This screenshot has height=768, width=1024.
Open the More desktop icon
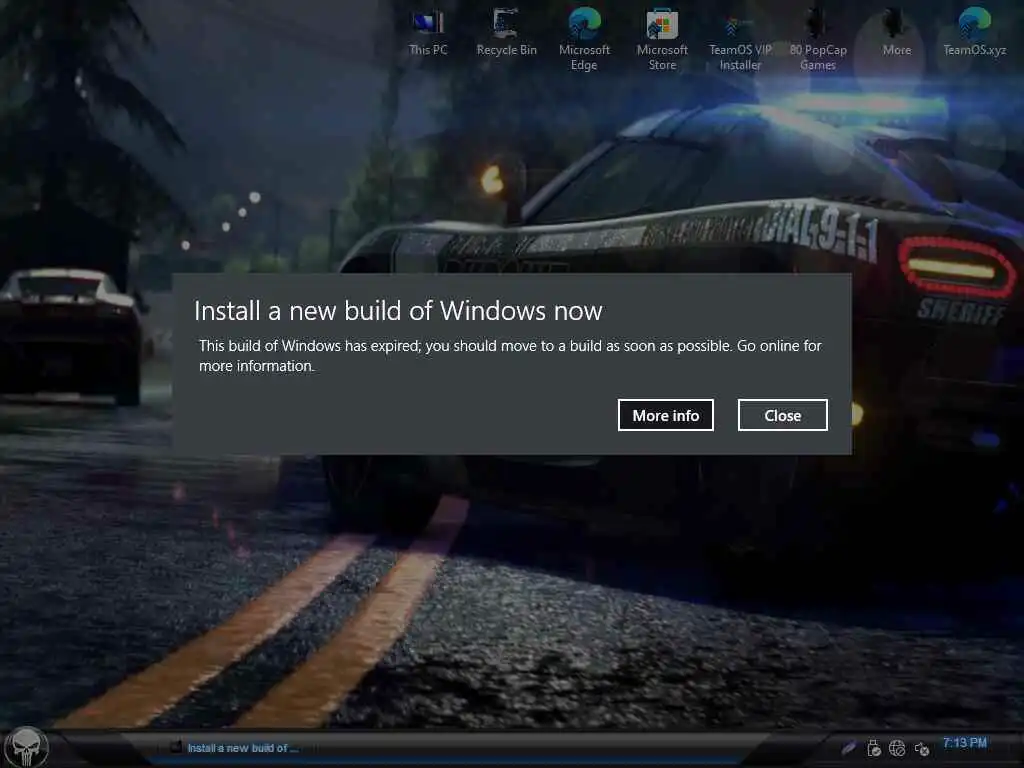click(896, 33)
